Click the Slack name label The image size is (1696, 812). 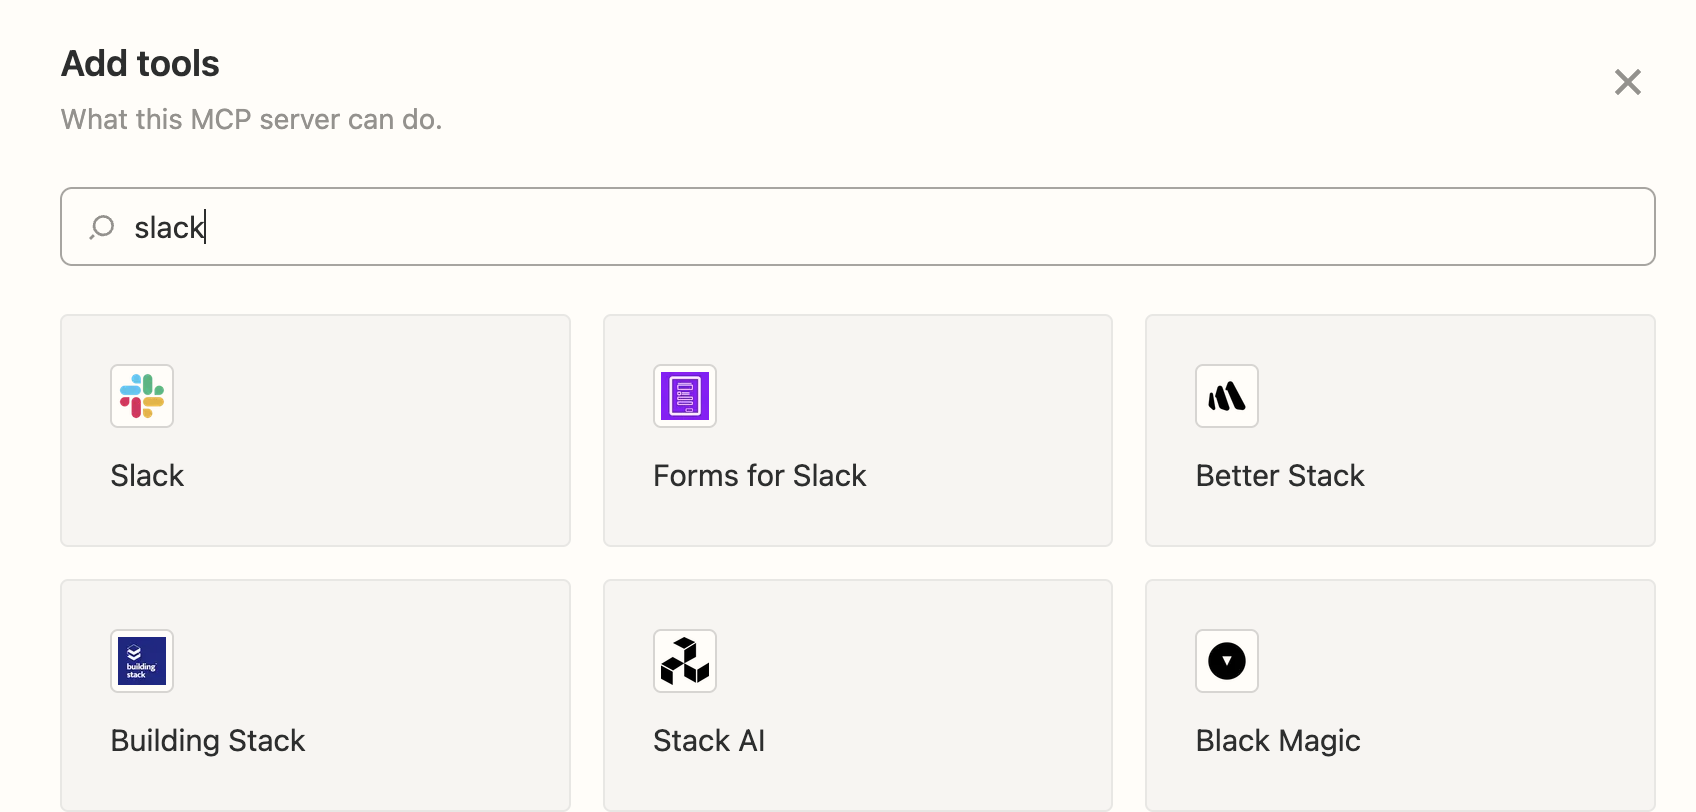147,476
